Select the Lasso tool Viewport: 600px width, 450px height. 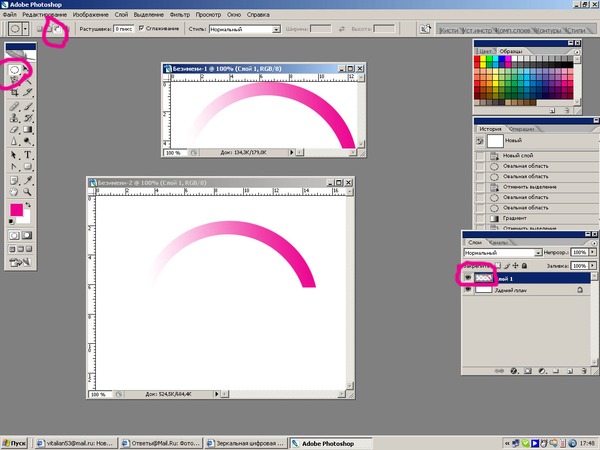click(15, 81)
